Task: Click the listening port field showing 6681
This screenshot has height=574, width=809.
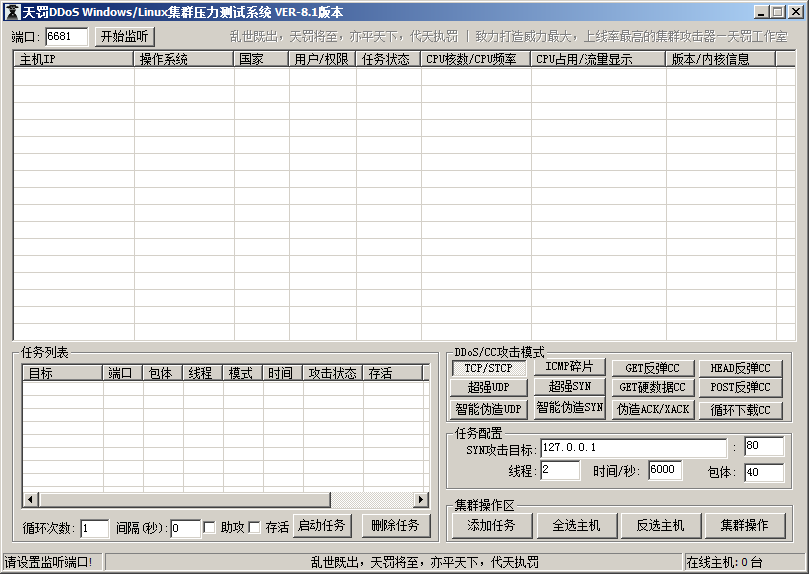Action: [66, 36]
